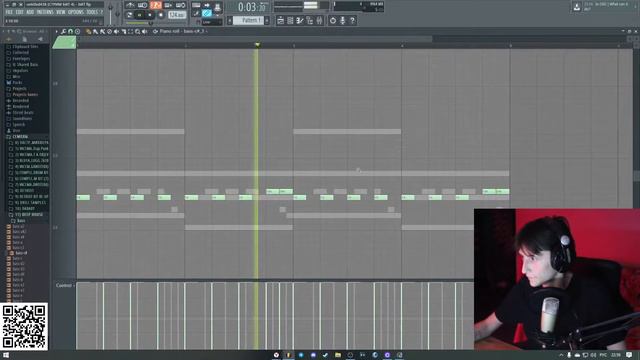The height and width of the screenshot is (360, 640).
Task: Open the TOOLS menu
Action: [x=92, y=12]
